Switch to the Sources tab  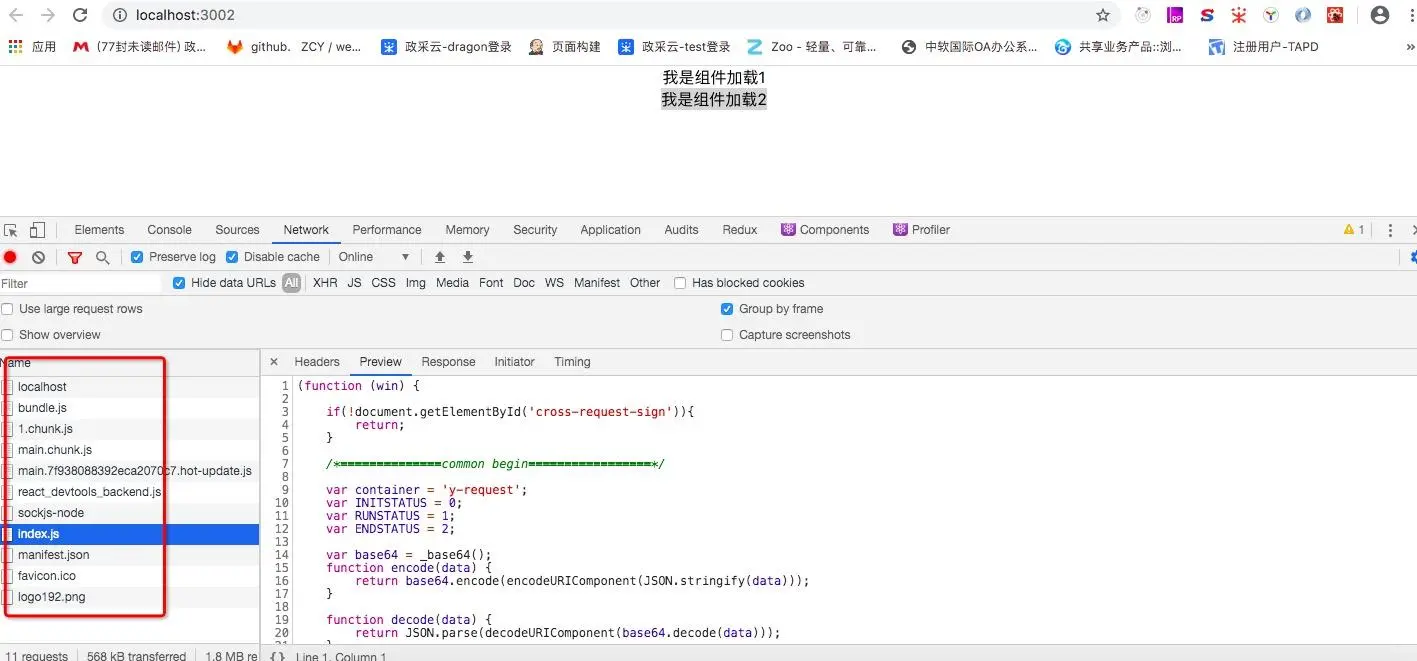pos(237,230)
